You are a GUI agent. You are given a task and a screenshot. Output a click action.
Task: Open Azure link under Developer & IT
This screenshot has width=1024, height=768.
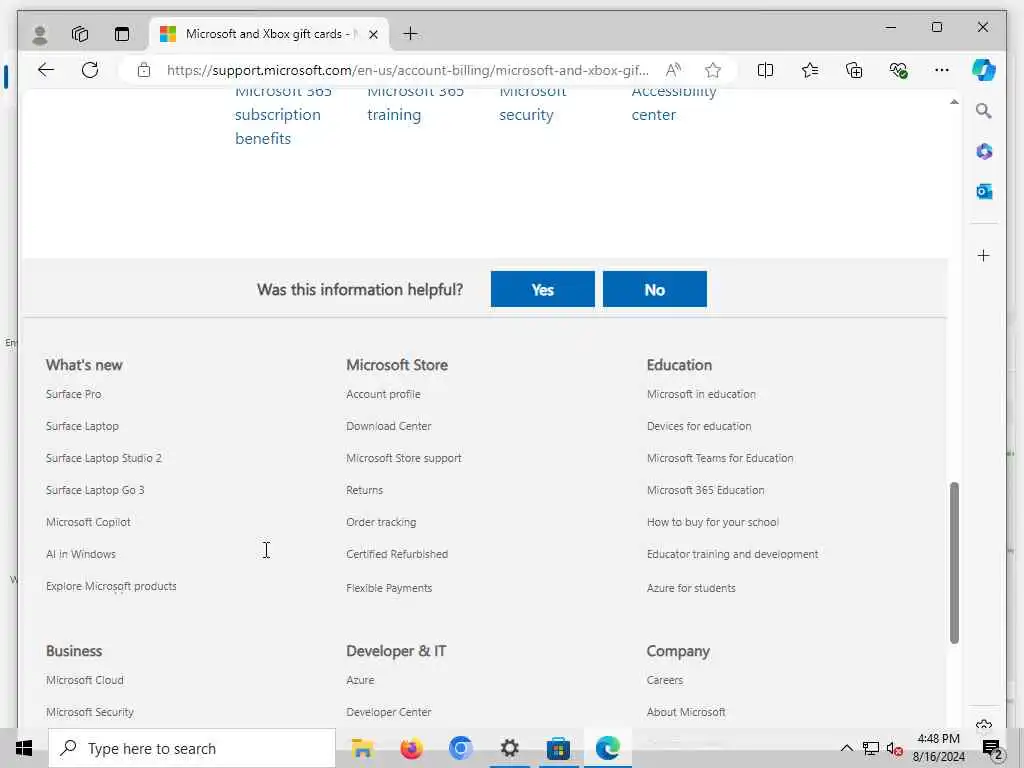pos(360,680)
